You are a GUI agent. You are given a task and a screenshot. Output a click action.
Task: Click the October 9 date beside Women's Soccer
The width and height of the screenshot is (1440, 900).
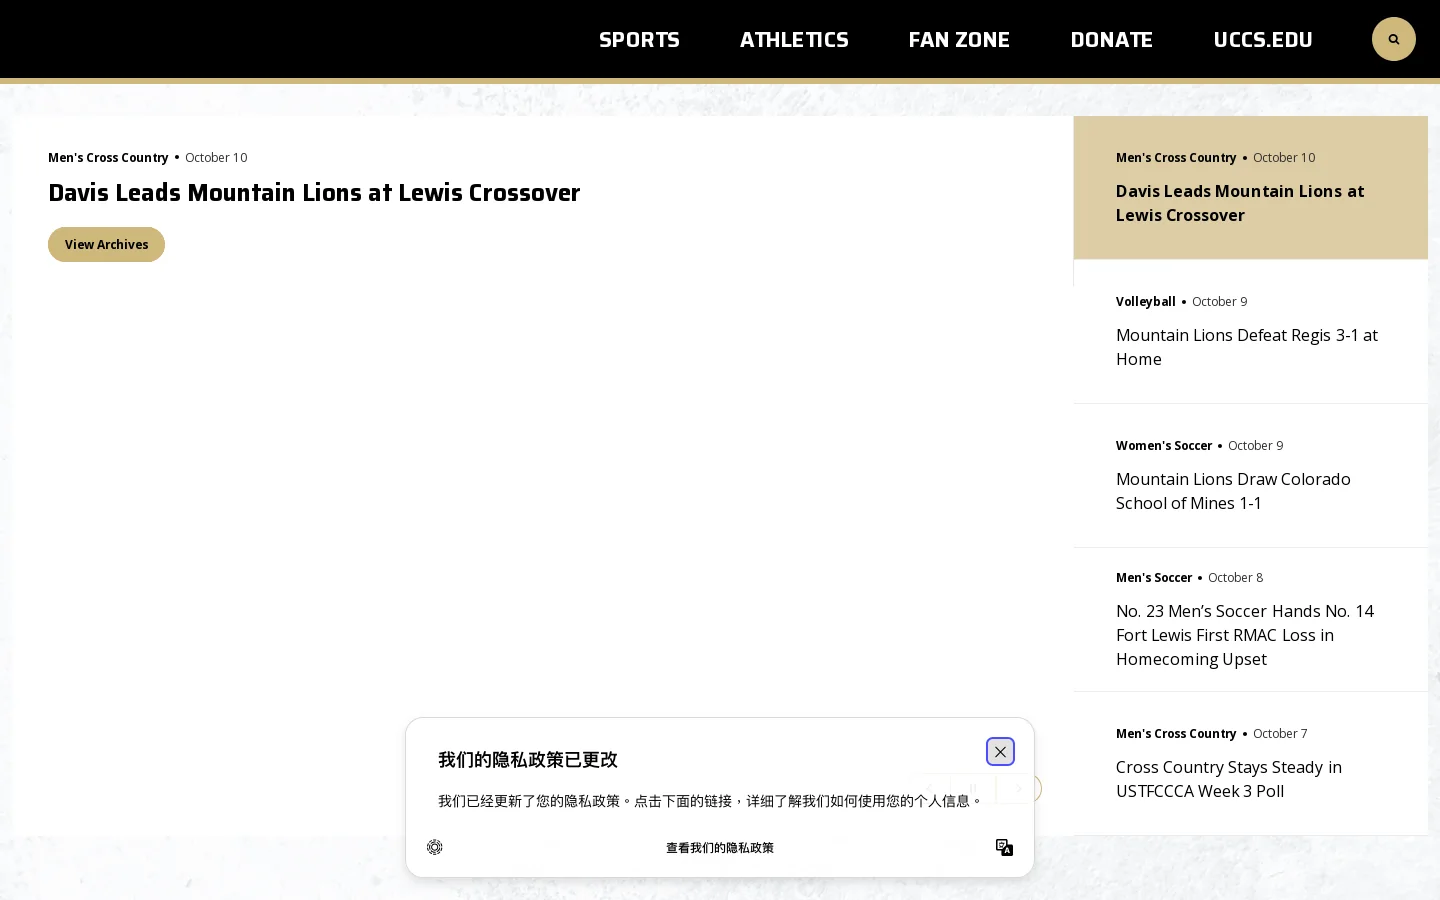point(1255,445)
